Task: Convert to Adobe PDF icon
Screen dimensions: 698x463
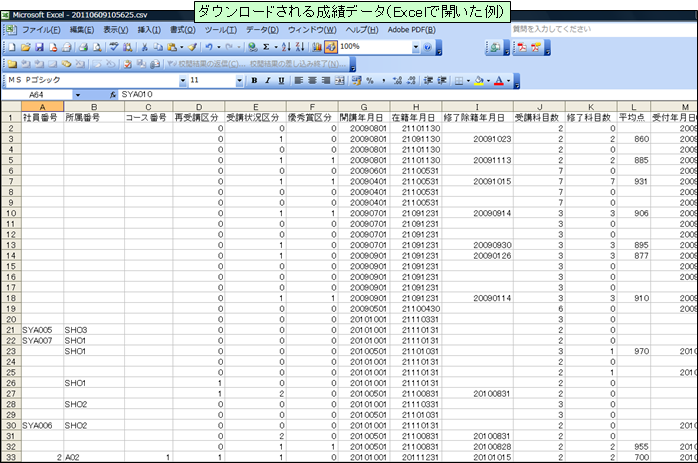Action: pos(522,47)
